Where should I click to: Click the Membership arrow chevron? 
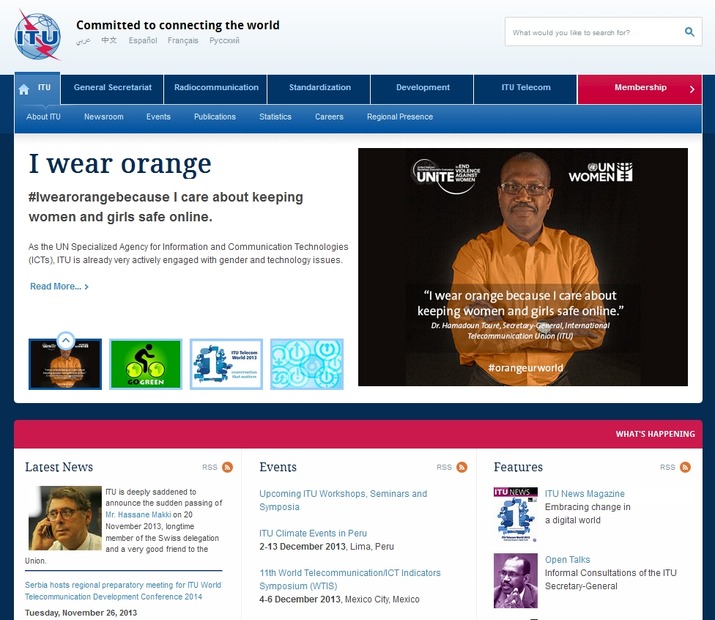pyautogui.click(x=692, y=89)
